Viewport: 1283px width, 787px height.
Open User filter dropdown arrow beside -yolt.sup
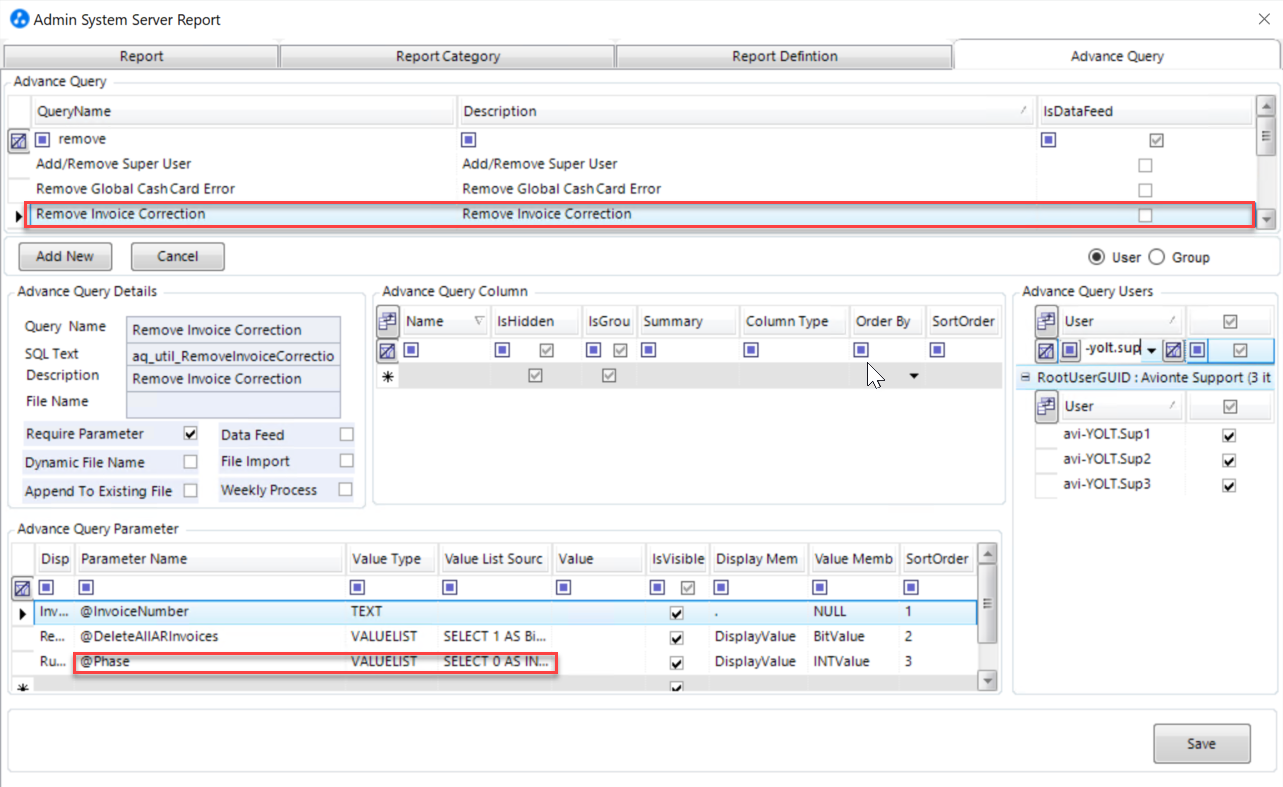click(x=1152, y=351)
